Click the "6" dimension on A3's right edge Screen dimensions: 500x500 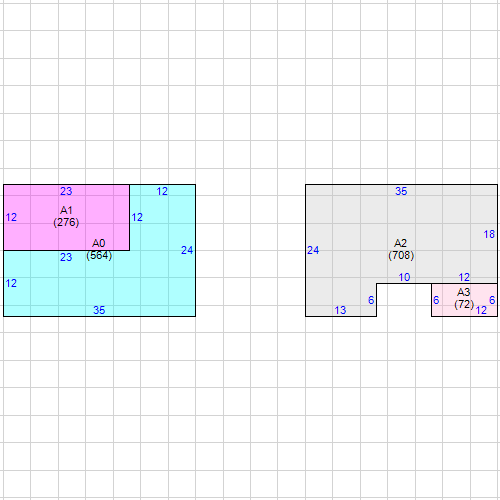[x=492, y=300]
